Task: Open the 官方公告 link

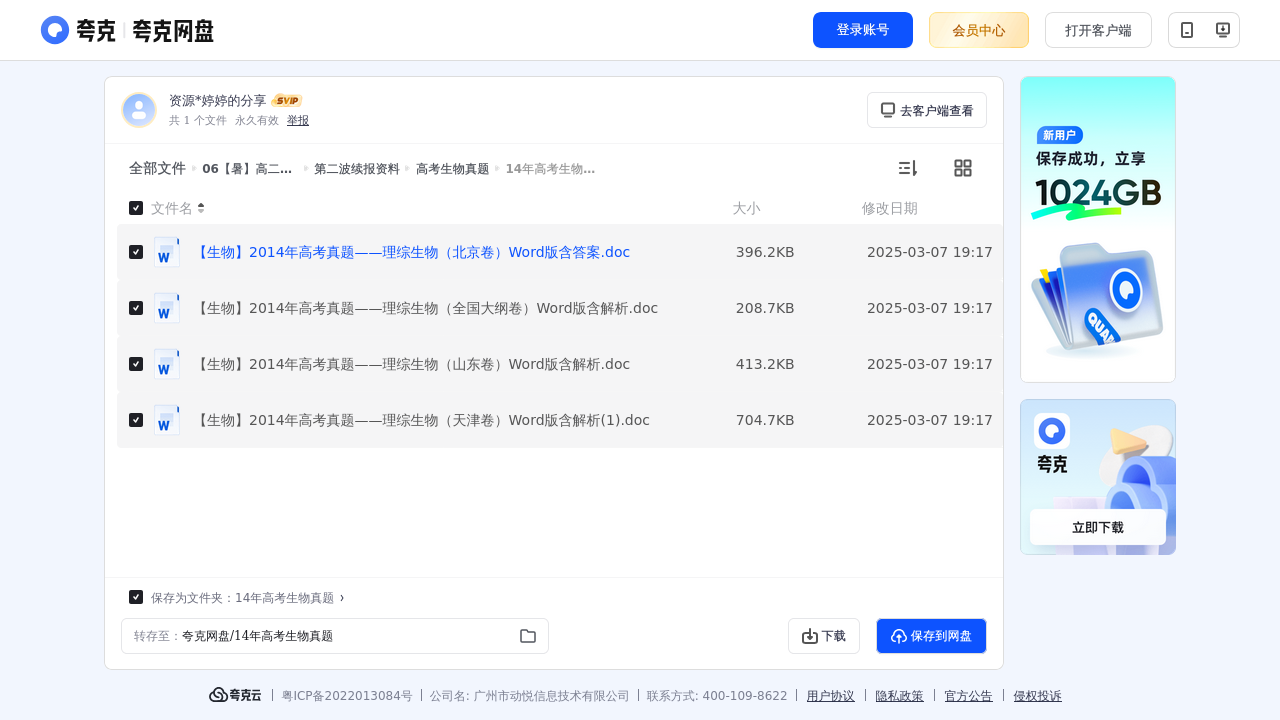Action: point(969,696)
